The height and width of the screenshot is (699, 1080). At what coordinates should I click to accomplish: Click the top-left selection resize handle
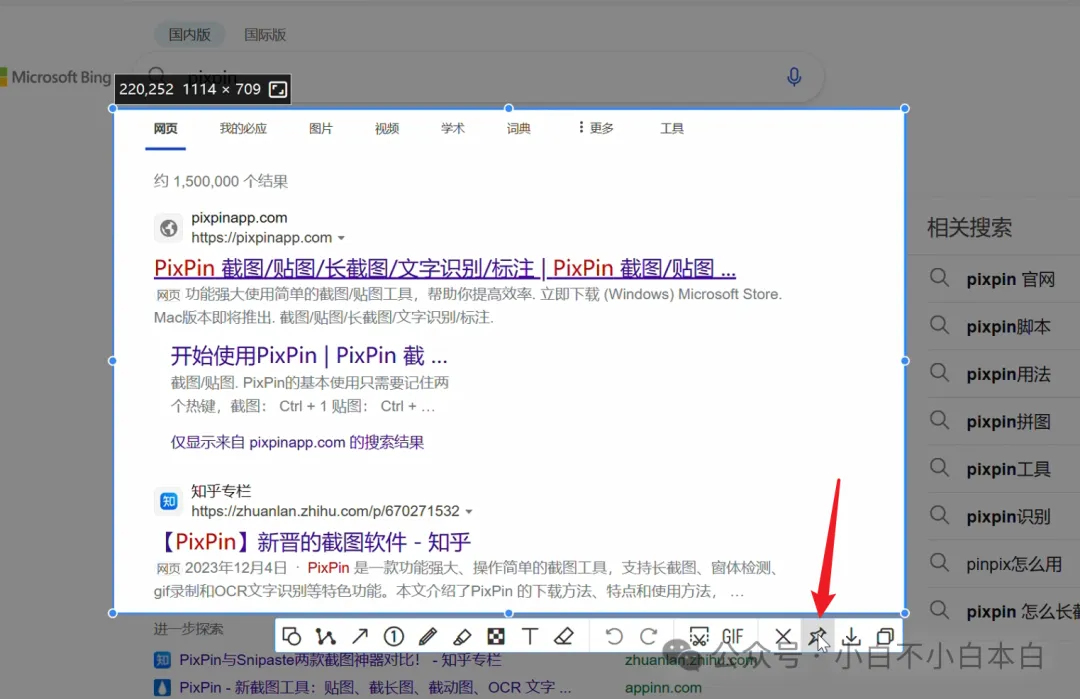click(113, 108)
